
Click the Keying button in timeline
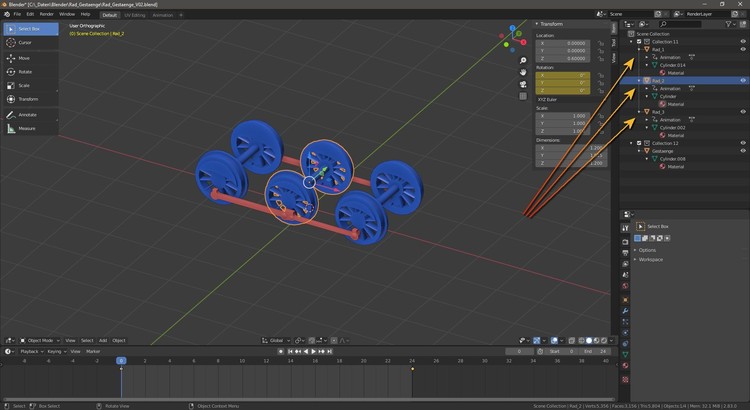pos(54,352)
